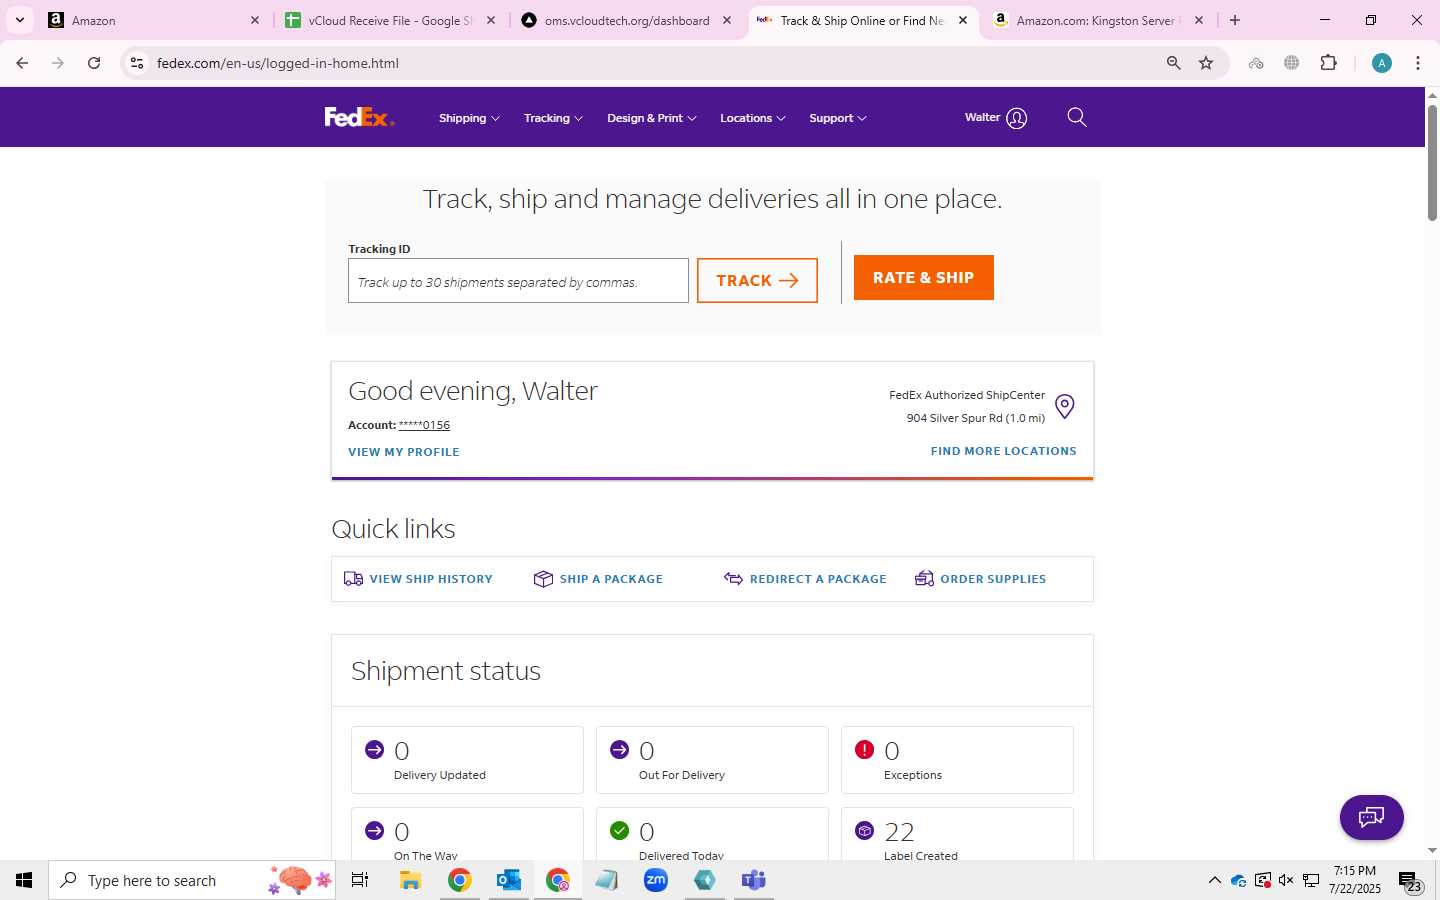Image resolution: width=1440 pixels, height=900 pixels.
Task: Open VIEW MY PROFILE link
Action: (404, 452)
